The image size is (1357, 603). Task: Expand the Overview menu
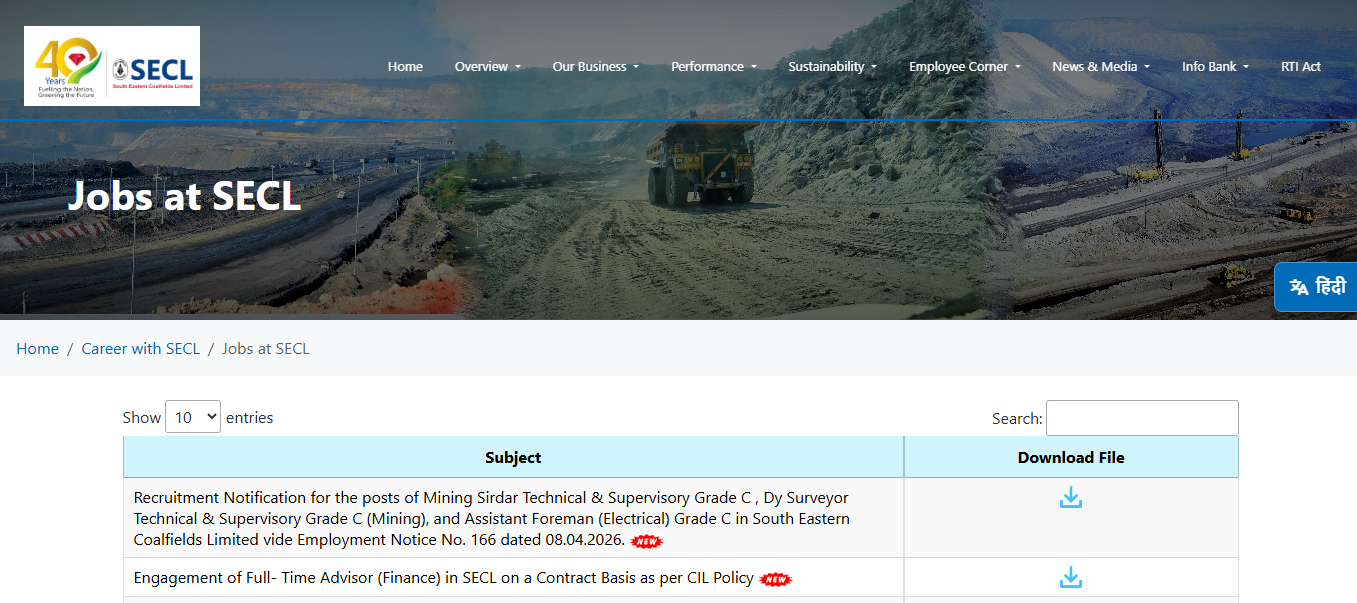[x=487, y=67]
